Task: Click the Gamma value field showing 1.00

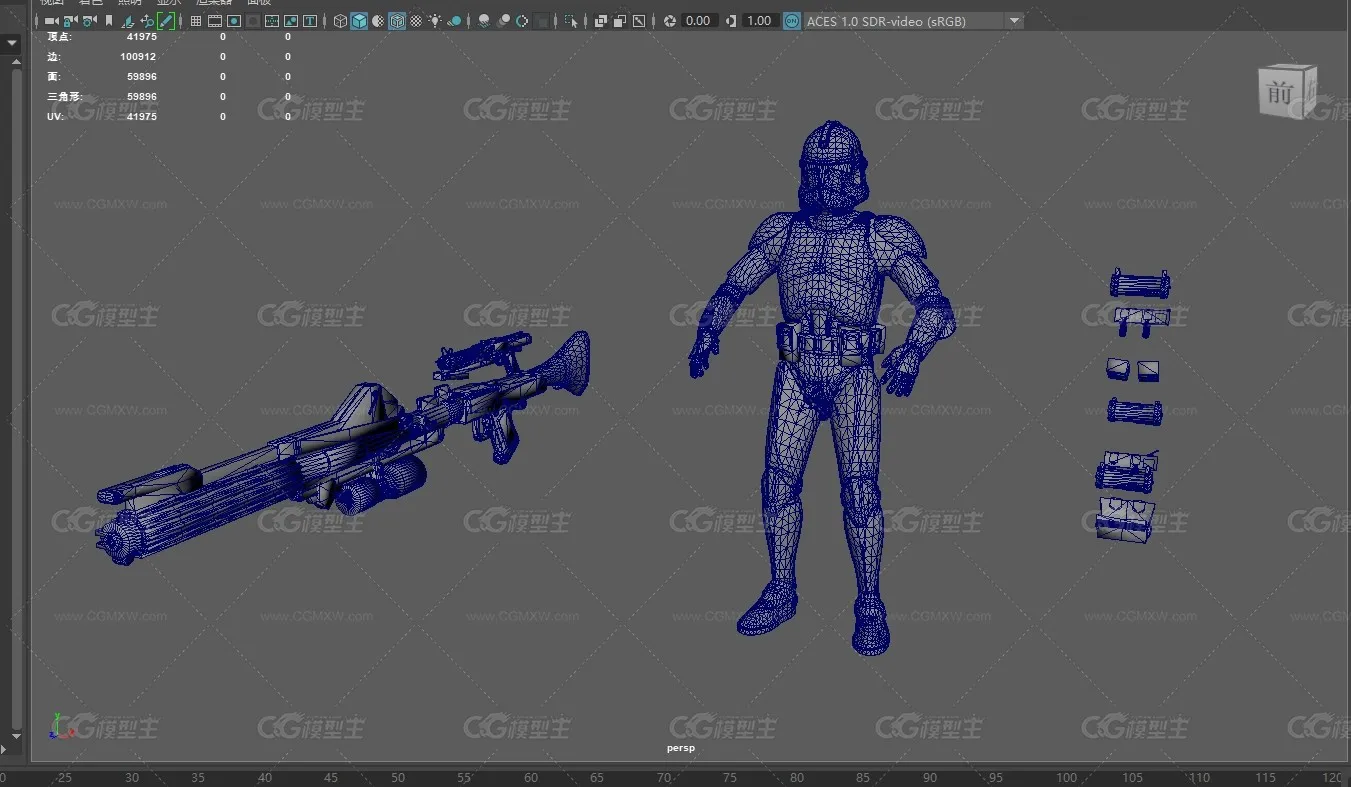Action: (759, 20)
